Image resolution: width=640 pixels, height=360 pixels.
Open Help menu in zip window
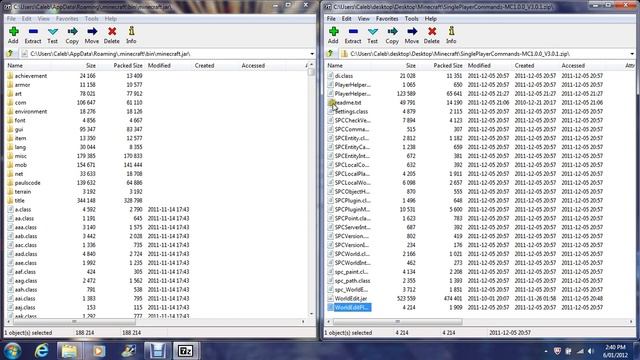point(431,19)
